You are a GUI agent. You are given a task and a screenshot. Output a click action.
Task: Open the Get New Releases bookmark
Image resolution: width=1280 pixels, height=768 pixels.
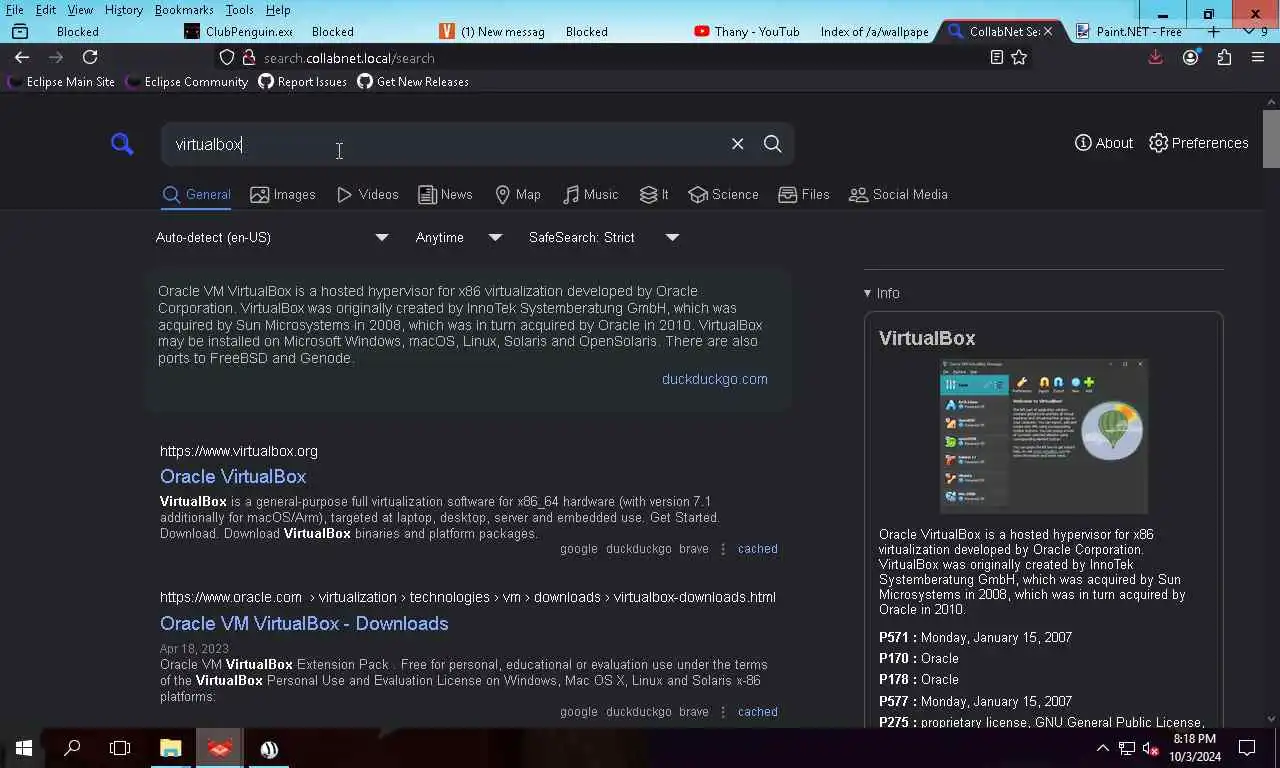click(x=412, y=82)
